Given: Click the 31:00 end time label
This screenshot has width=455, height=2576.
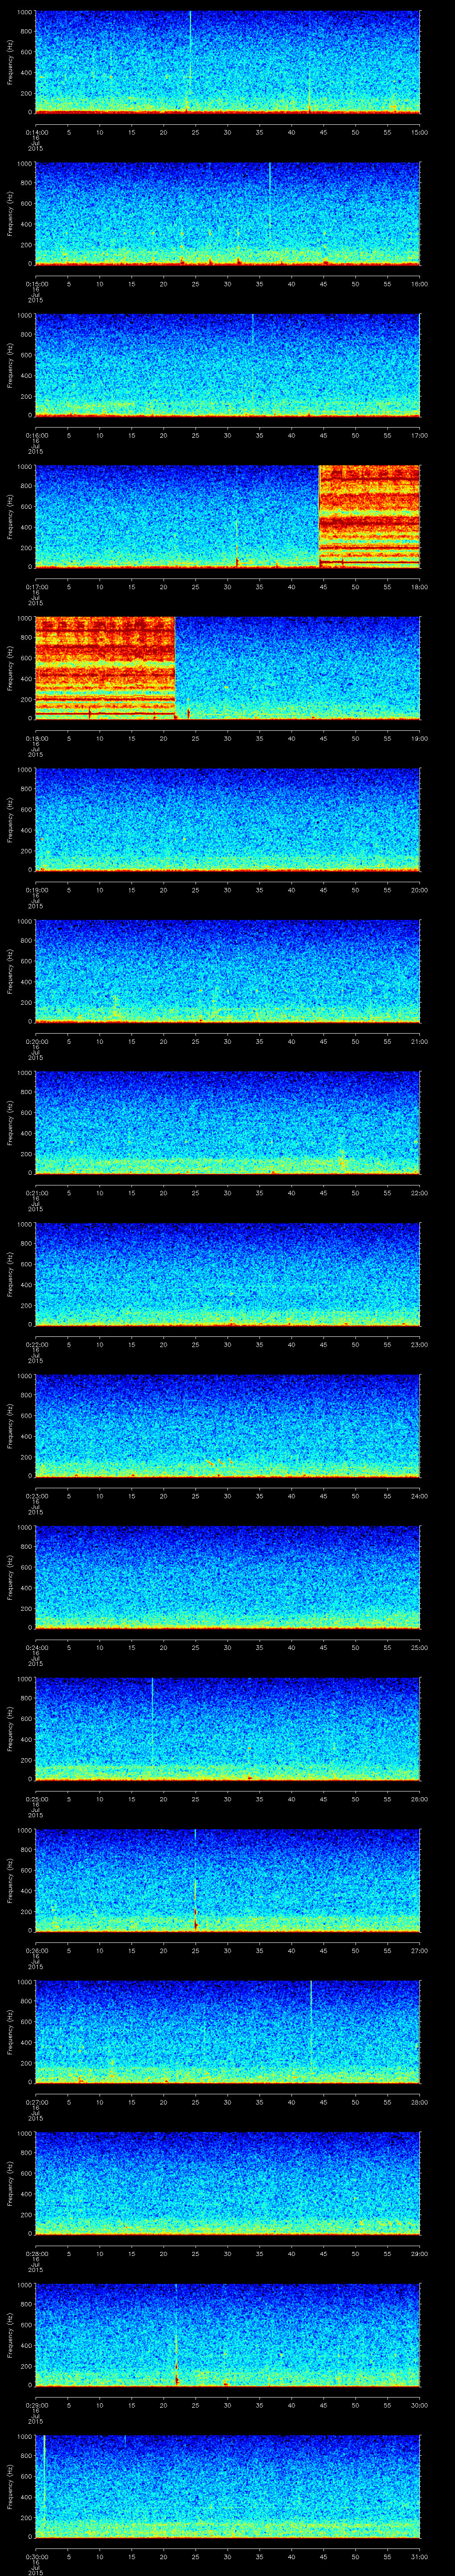Looking at the screenshot, I should 420,2557.
